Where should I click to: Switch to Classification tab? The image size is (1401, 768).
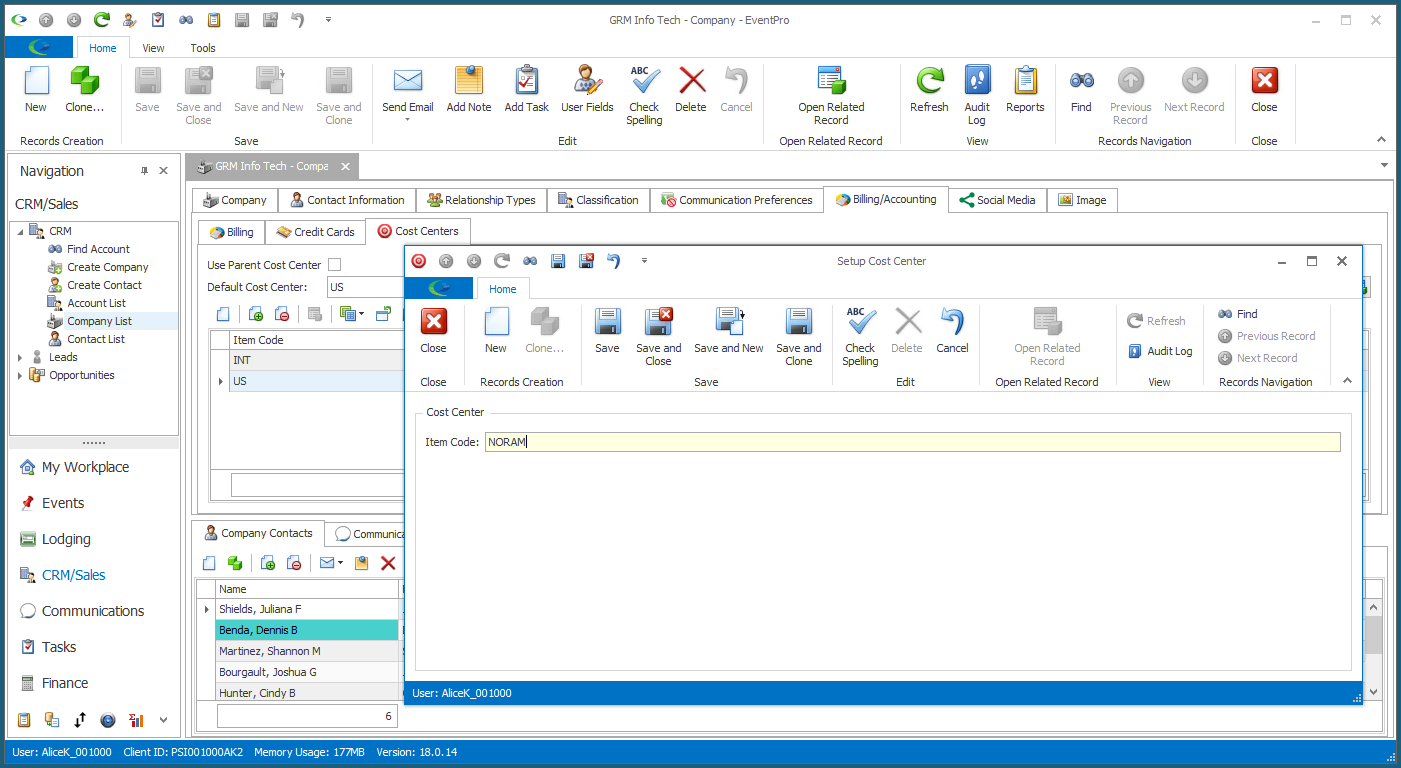pos(598,200)
